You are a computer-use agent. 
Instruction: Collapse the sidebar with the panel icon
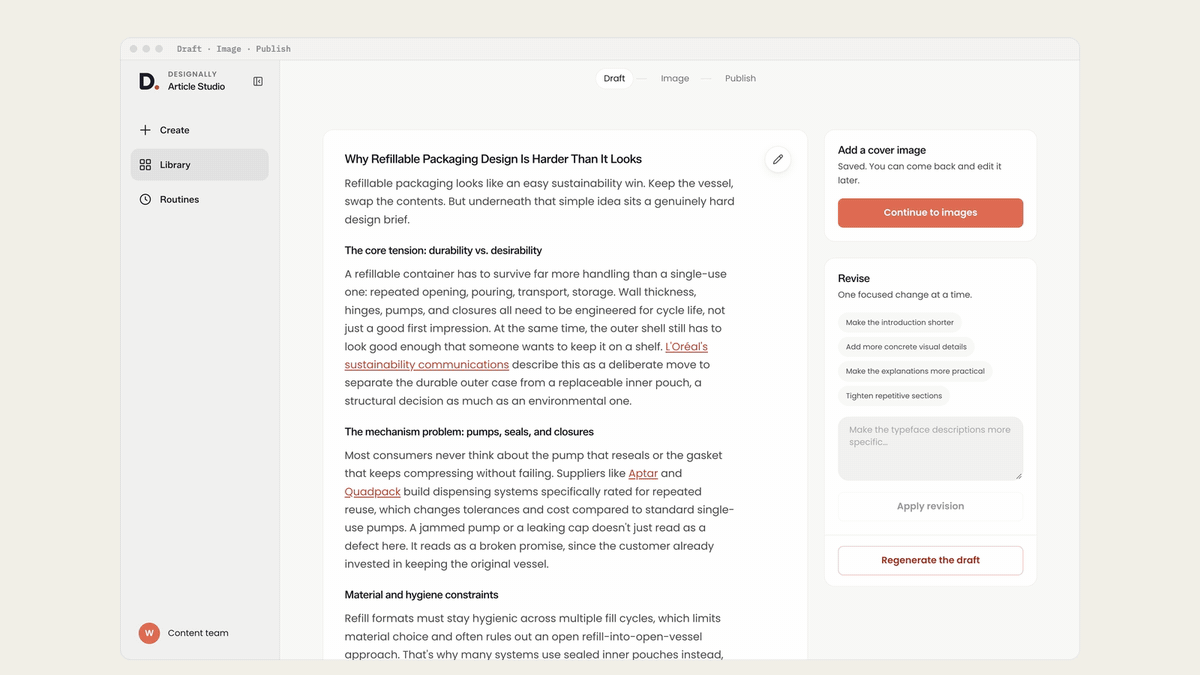[258, 81]
